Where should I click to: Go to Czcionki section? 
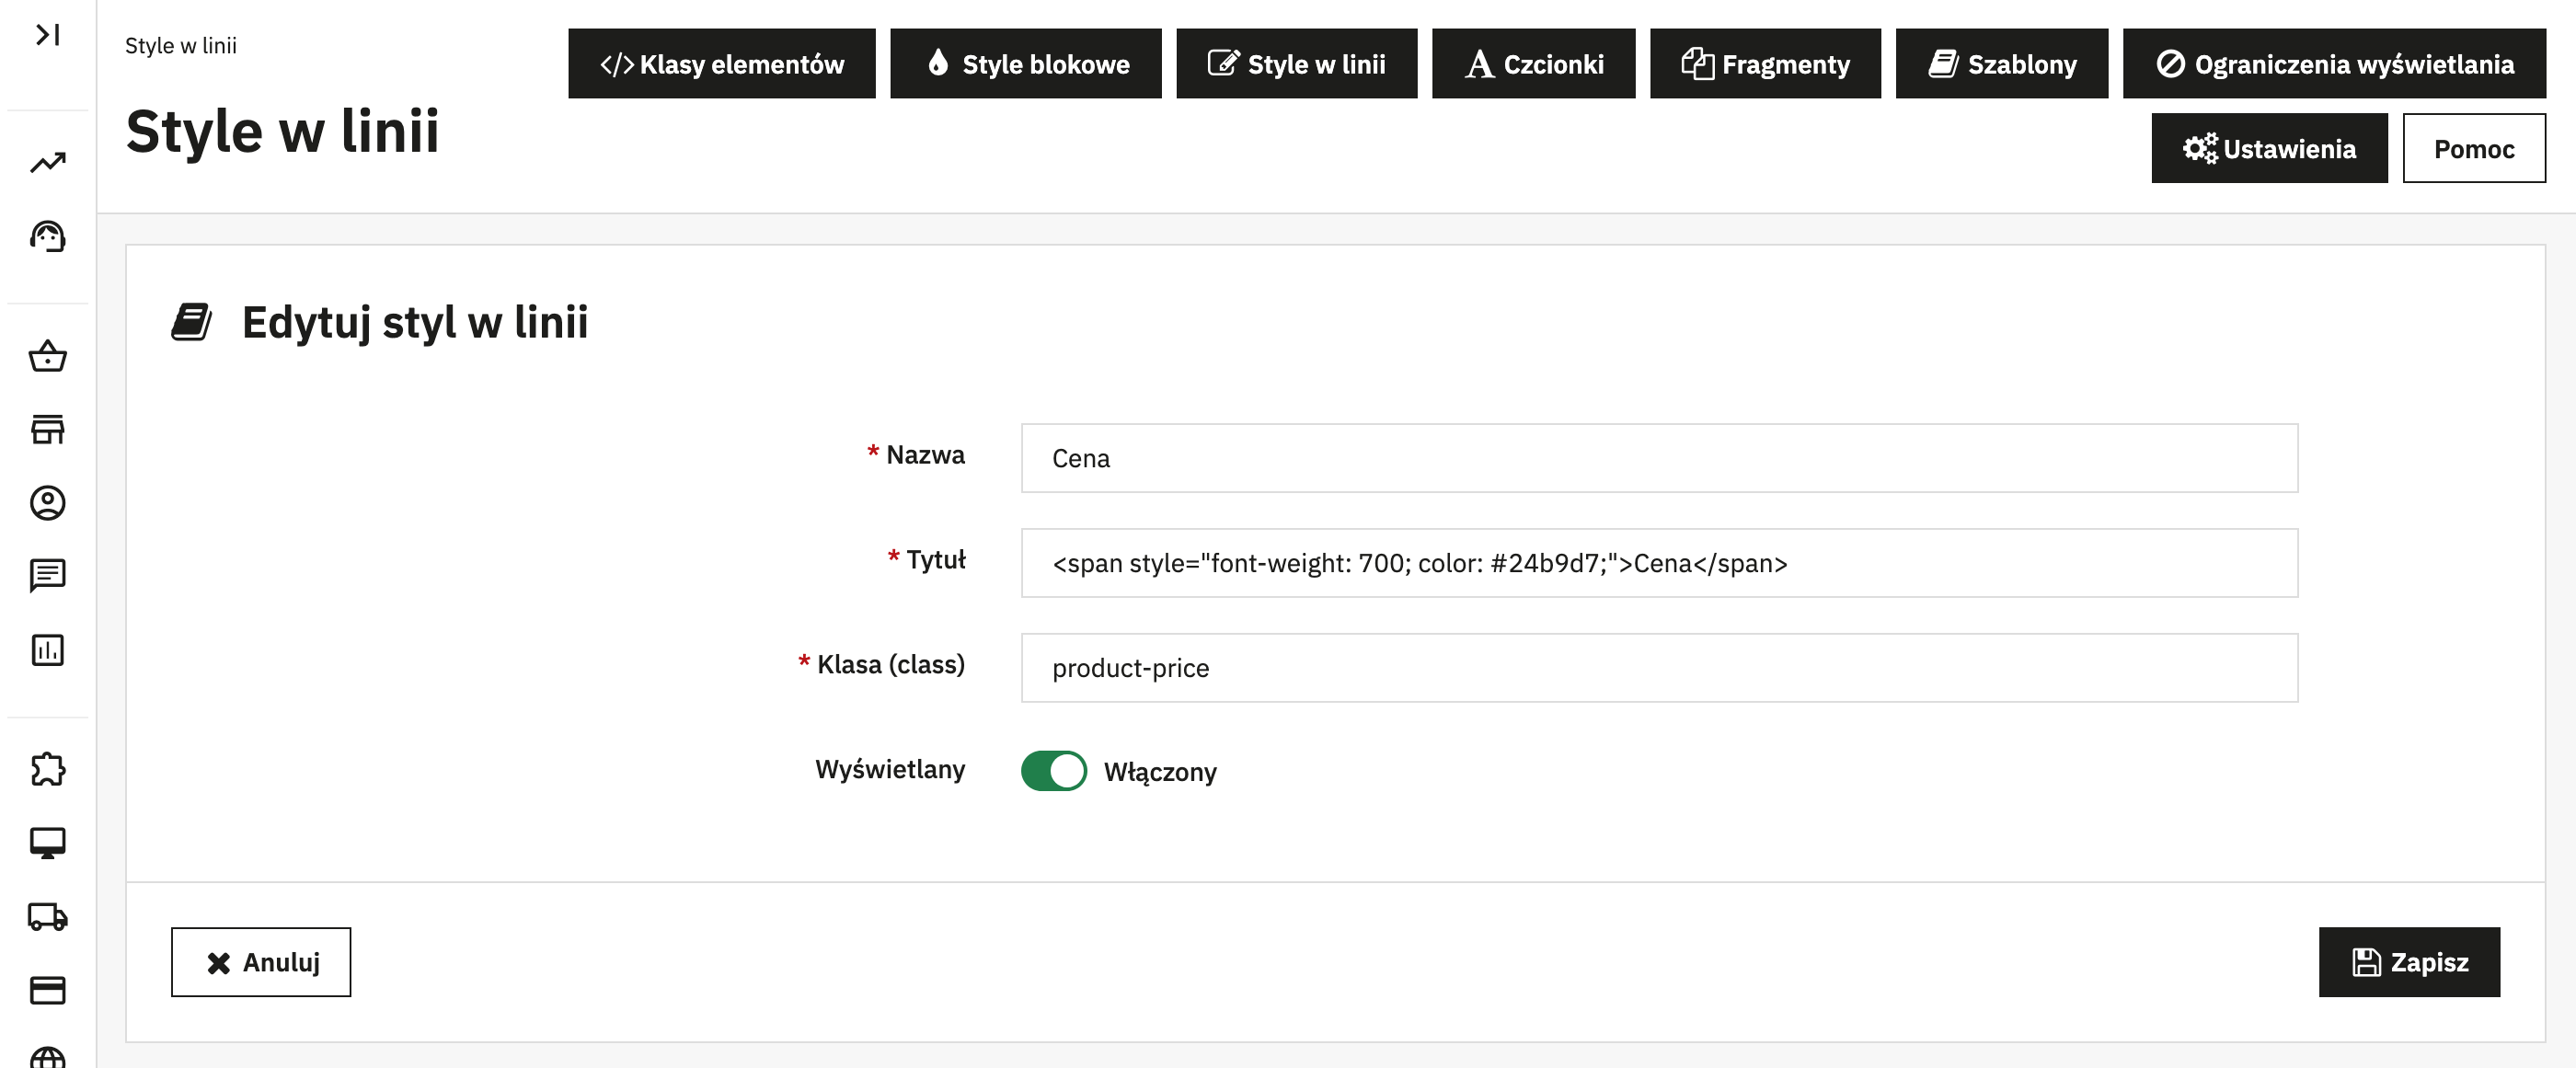1532,64
